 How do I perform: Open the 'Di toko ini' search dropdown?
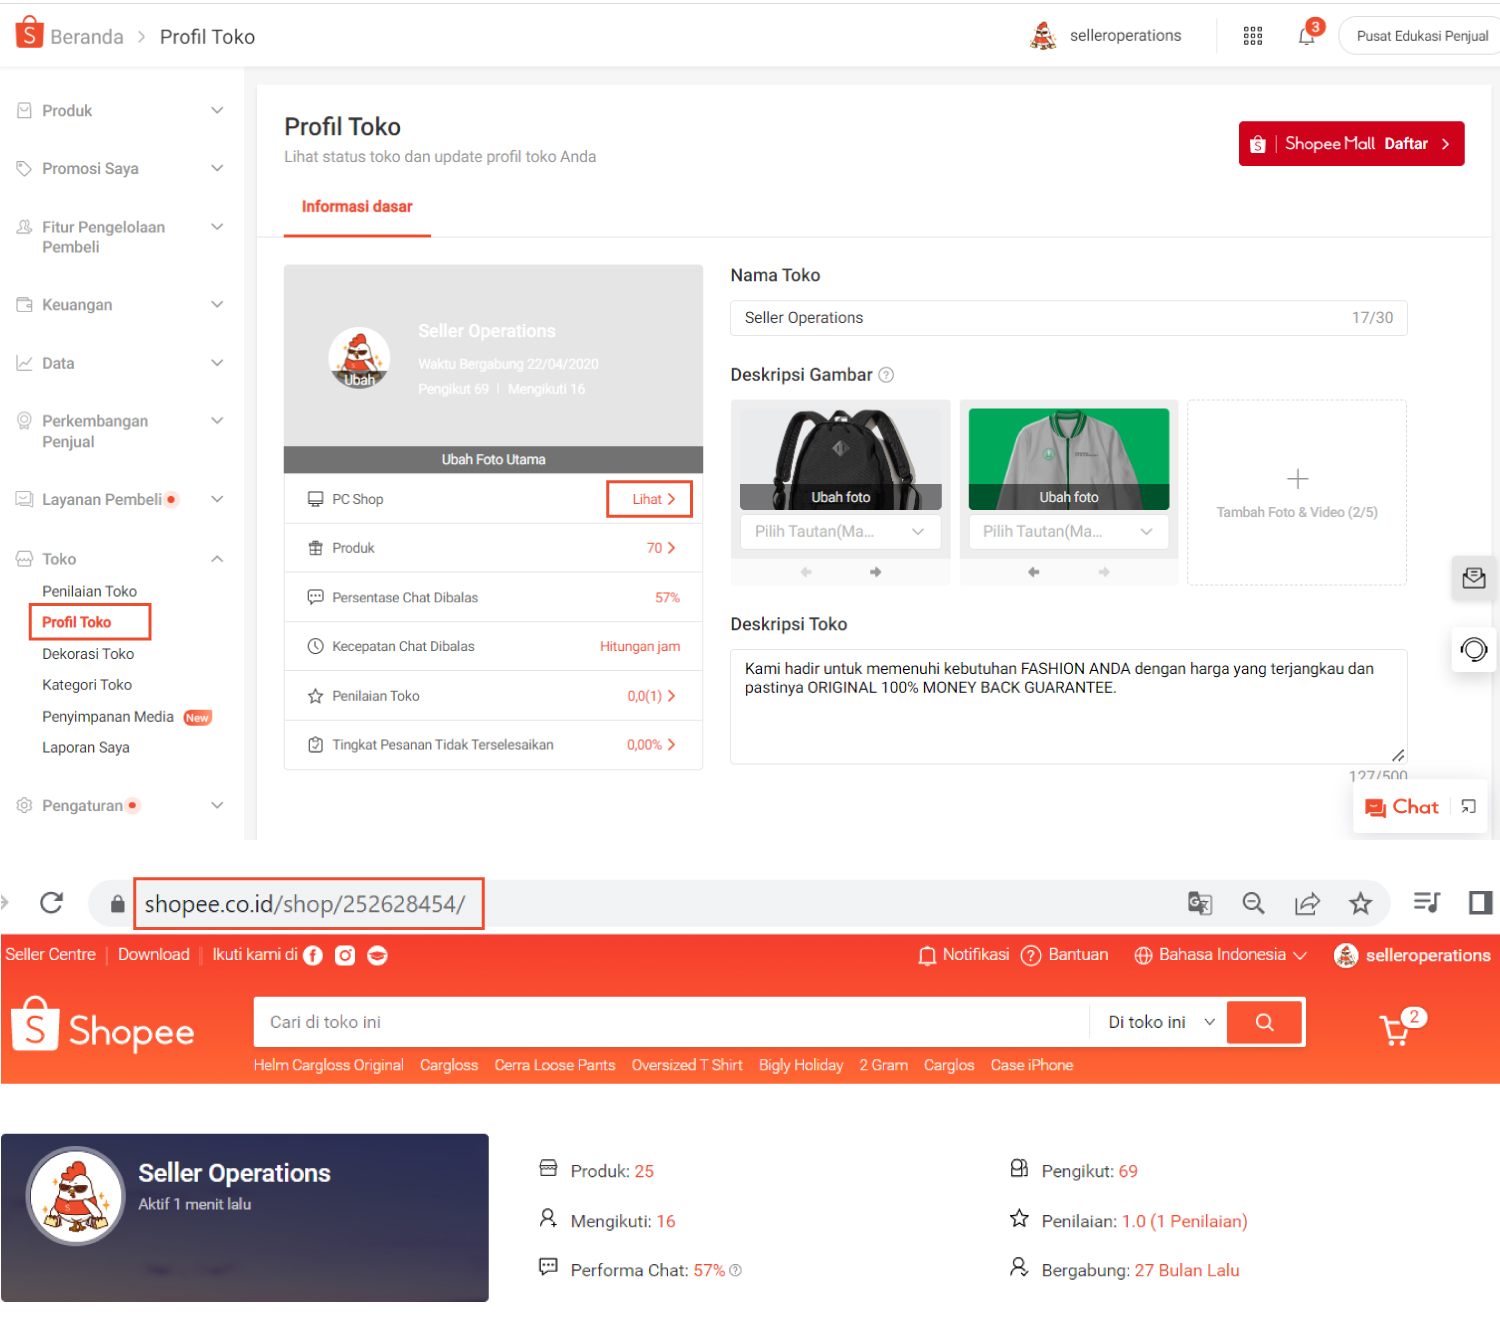[x=1160, y=1022]
